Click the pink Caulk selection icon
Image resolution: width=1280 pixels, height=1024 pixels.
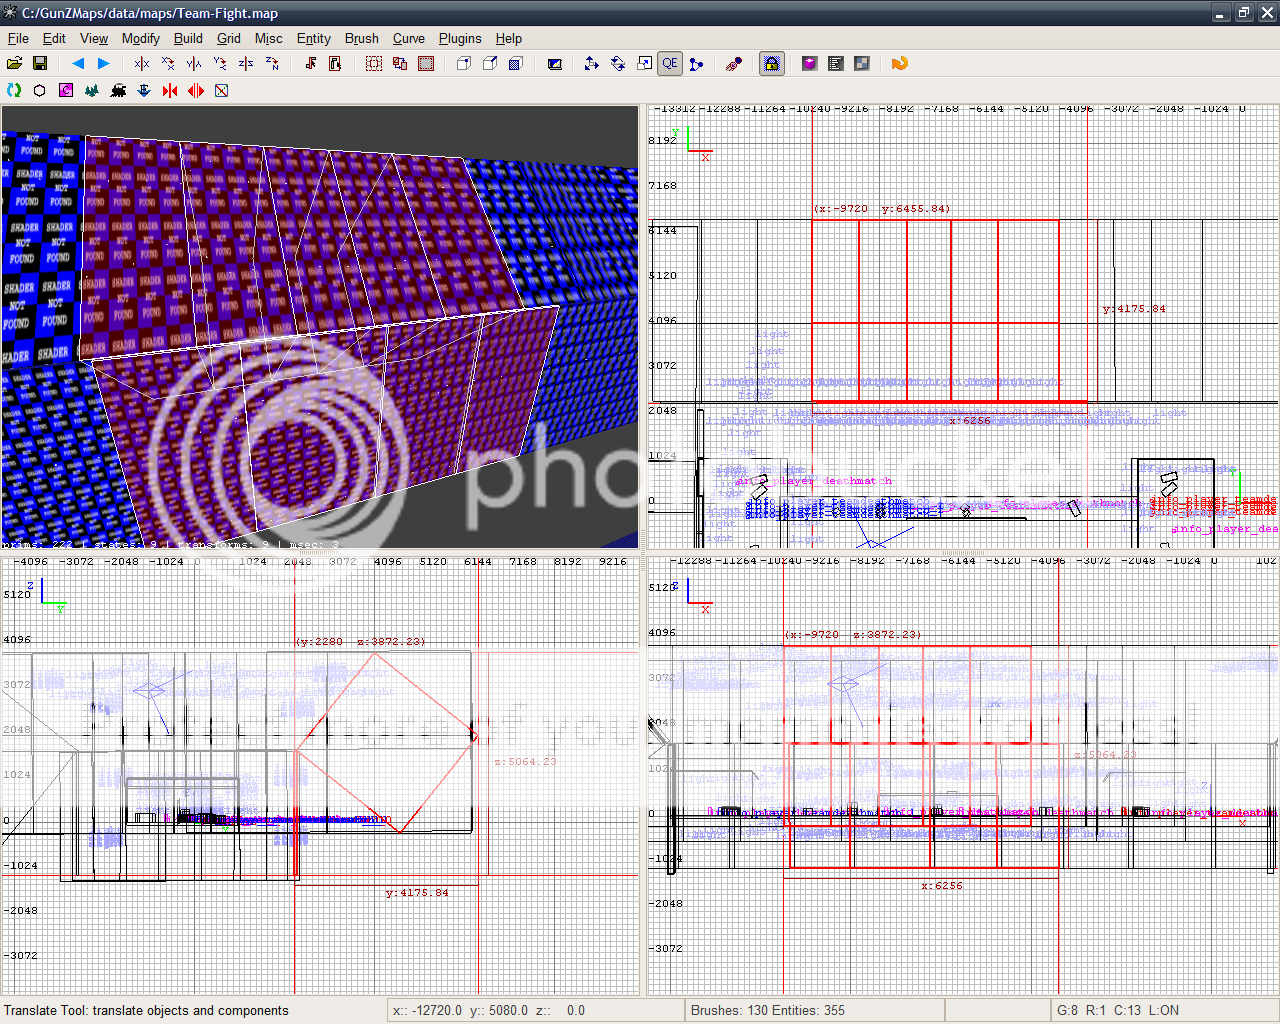click(66, 91)
